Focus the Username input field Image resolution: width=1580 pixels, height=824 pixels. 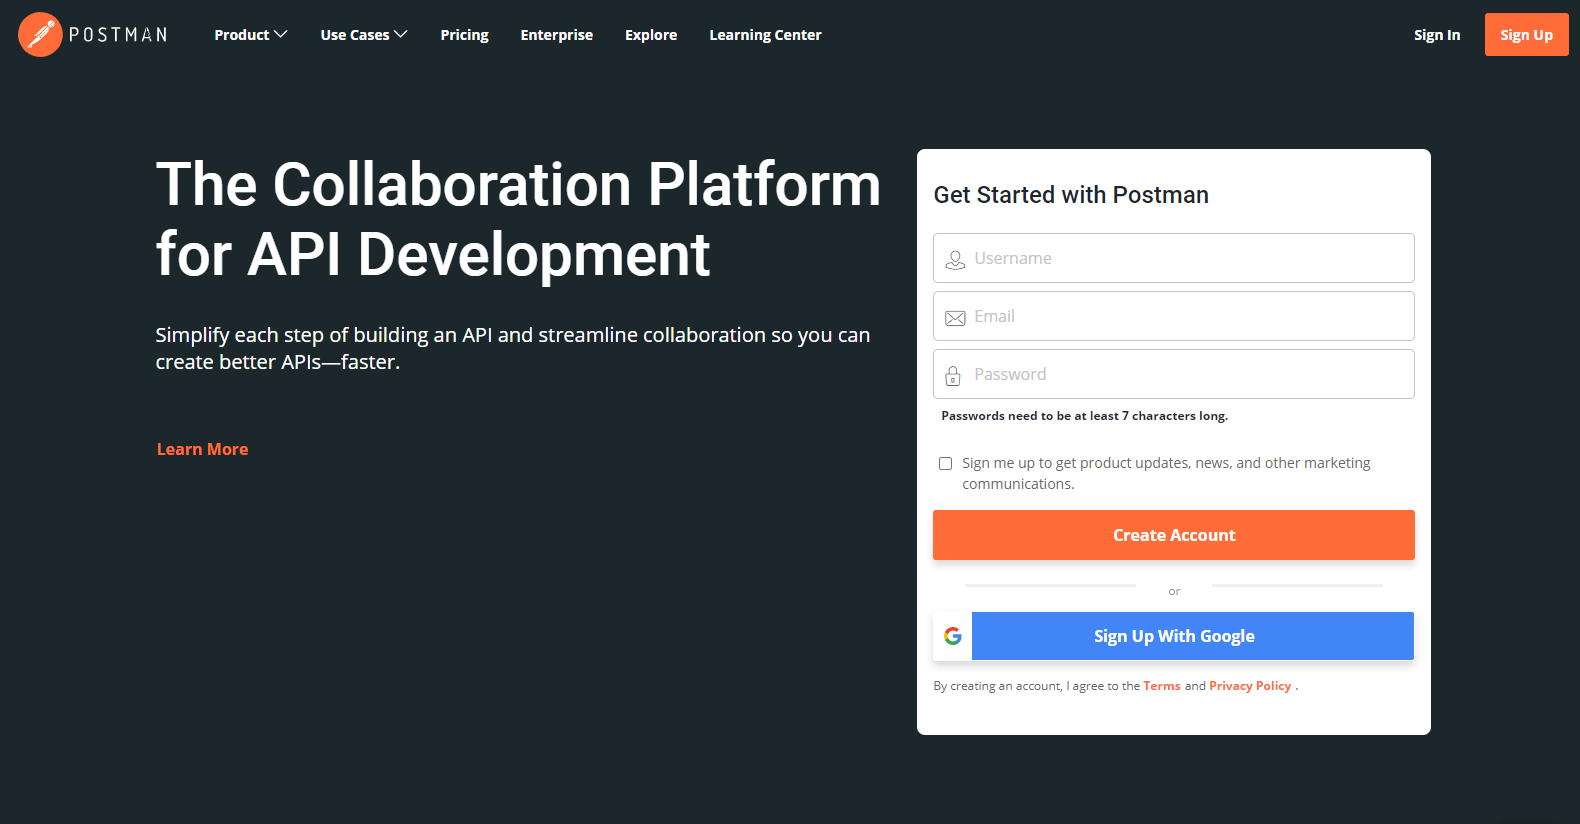(1174, 258)
